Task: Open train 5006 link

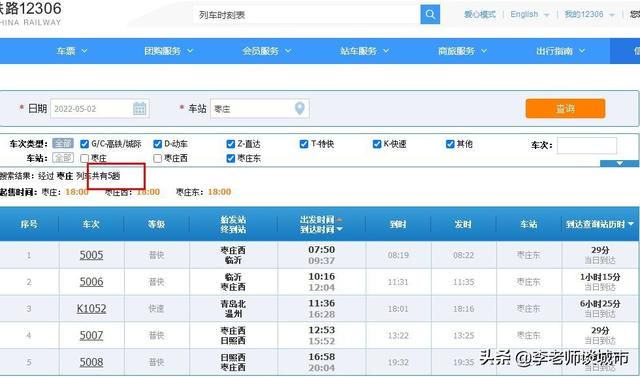Action: pyautogui.click(x=91, y=282)
